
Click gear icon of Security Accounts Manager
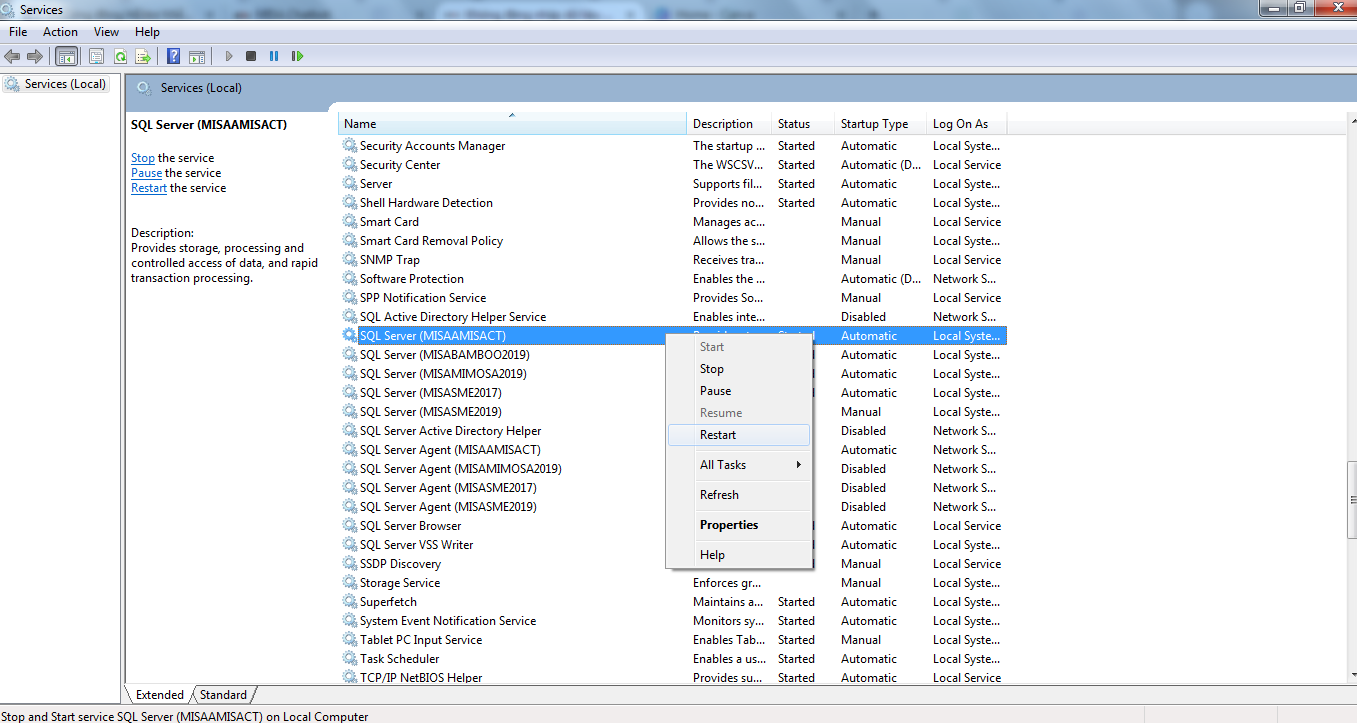pos(349,146)
